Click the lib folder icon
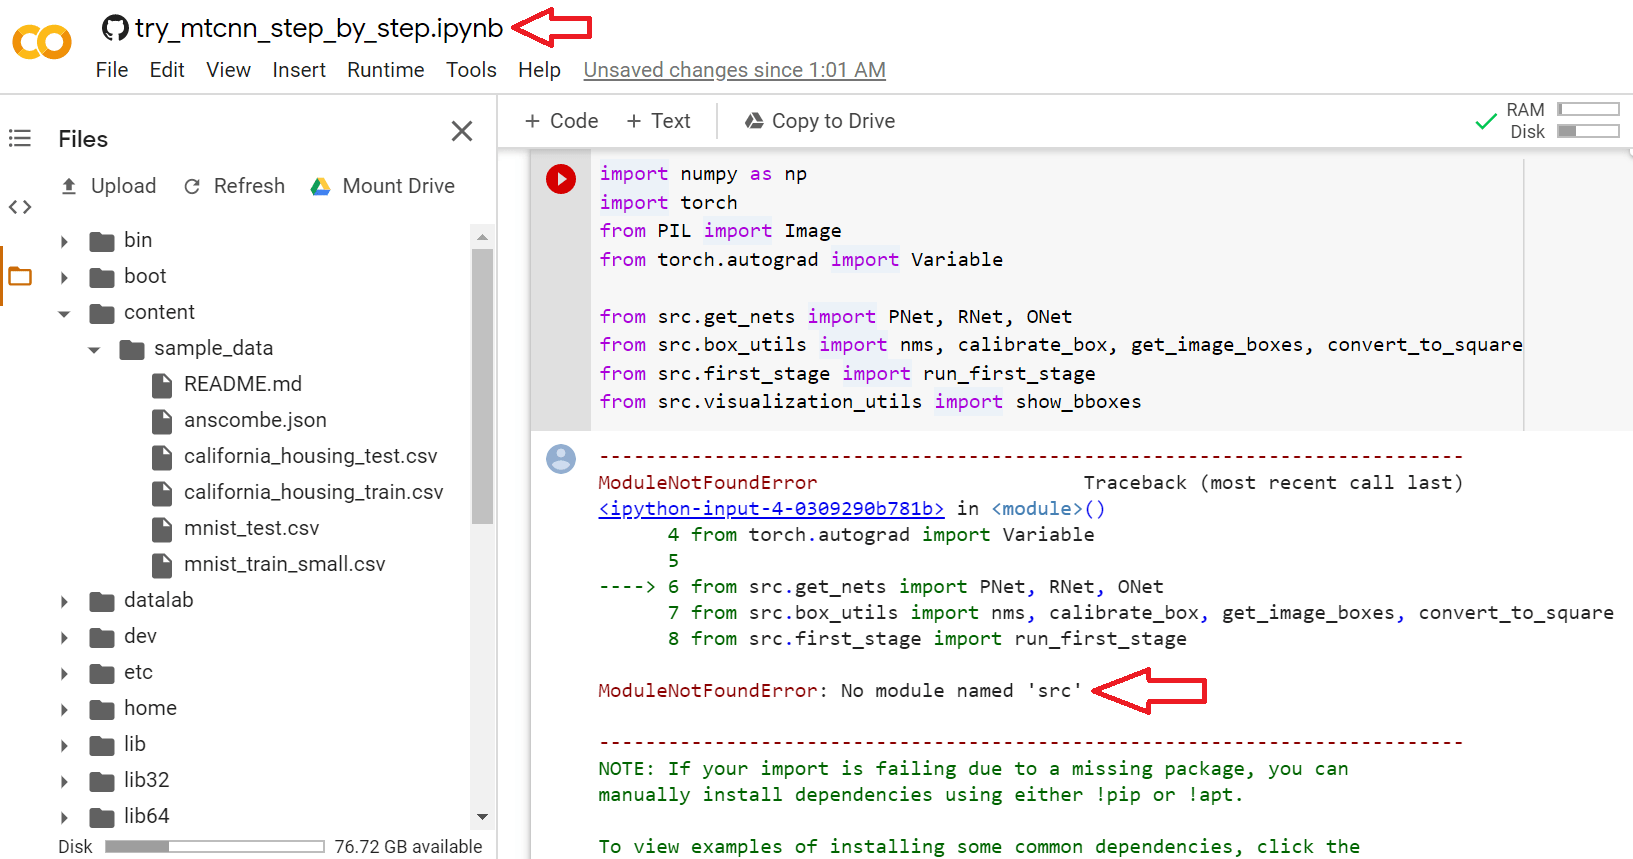Screen dimensions: 1633x859 point(102,745)
